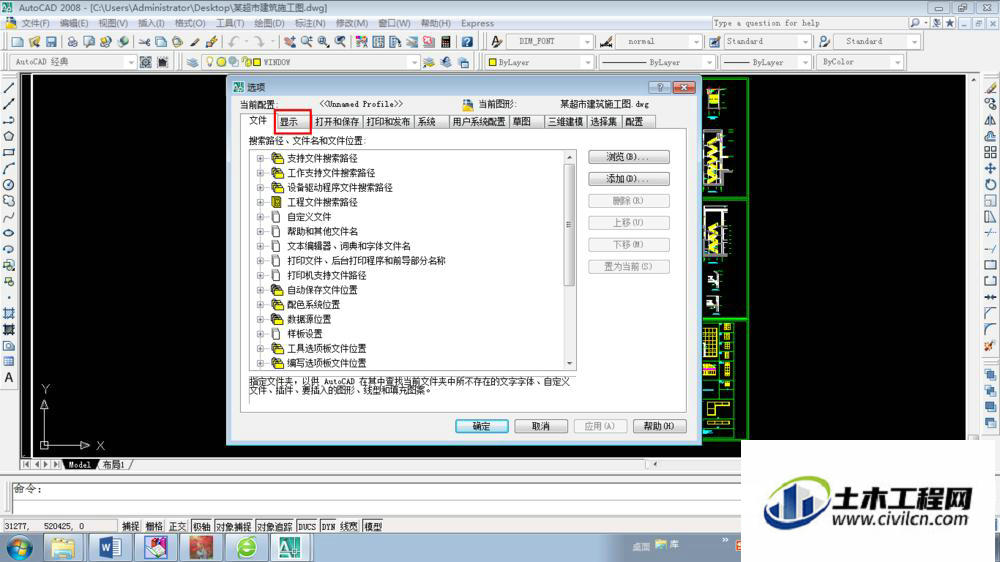This screenshot has width=1000, height=562.
Task: Click the Match Properties brush icon
Action: (195, 42)
